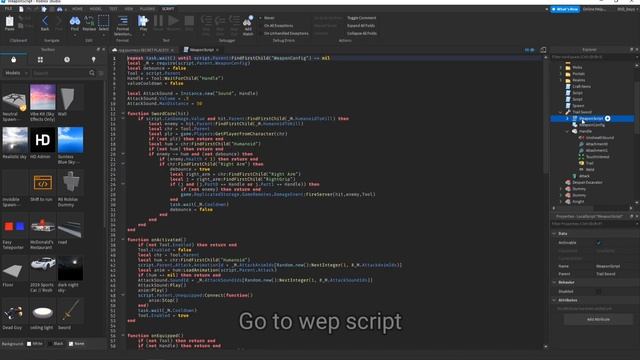Expand the Mobs folder in Explorer
The width and height of the screenshot is (640, 360).
point(561,67)
